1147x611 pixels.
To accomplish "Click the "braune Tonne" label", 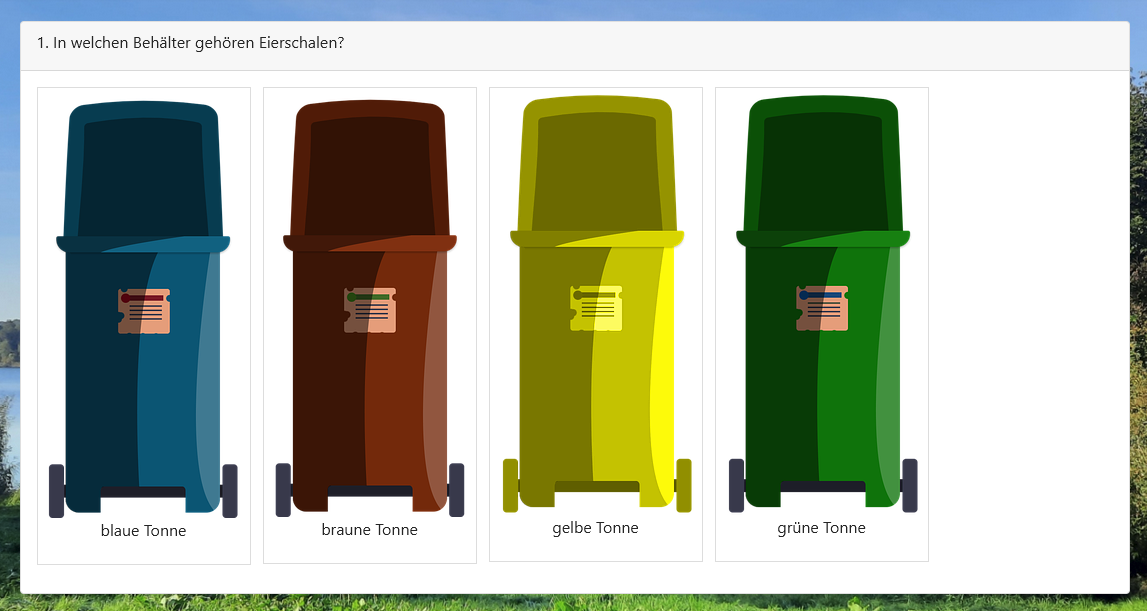I will point(369,530).
